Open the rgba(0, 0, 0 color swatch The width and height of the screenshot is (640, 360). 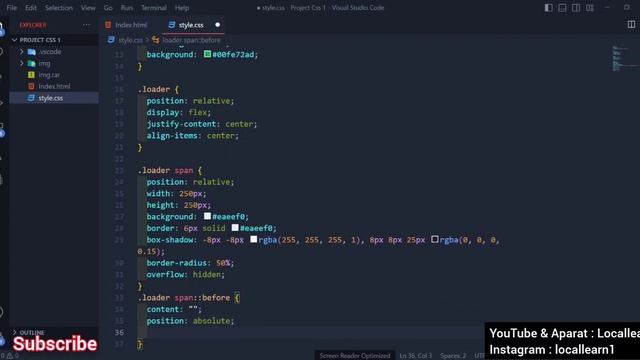coord(435,240)
